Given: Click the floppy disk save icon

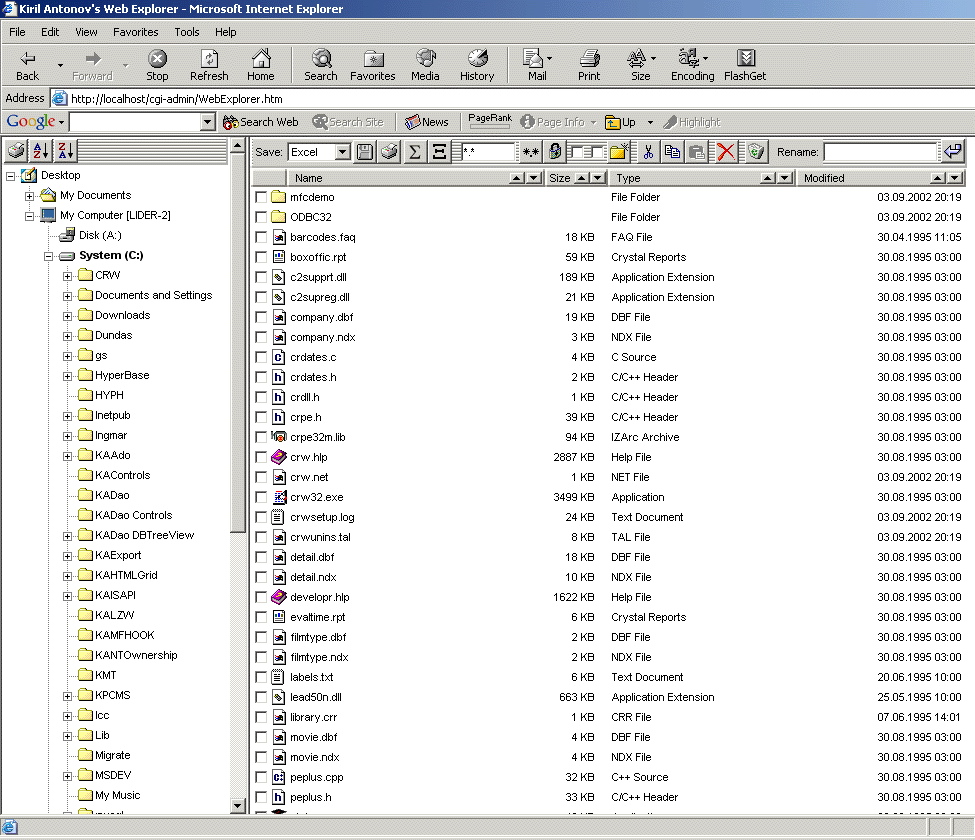Looking at the screenshot, I should tap(365, 152).
